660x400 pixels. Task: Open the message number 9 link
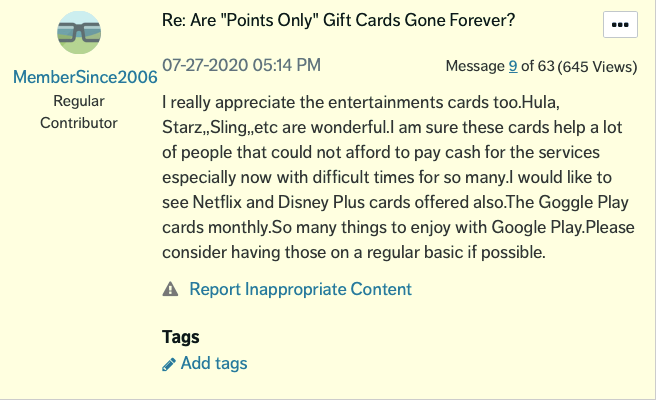[x=512, y=67]
